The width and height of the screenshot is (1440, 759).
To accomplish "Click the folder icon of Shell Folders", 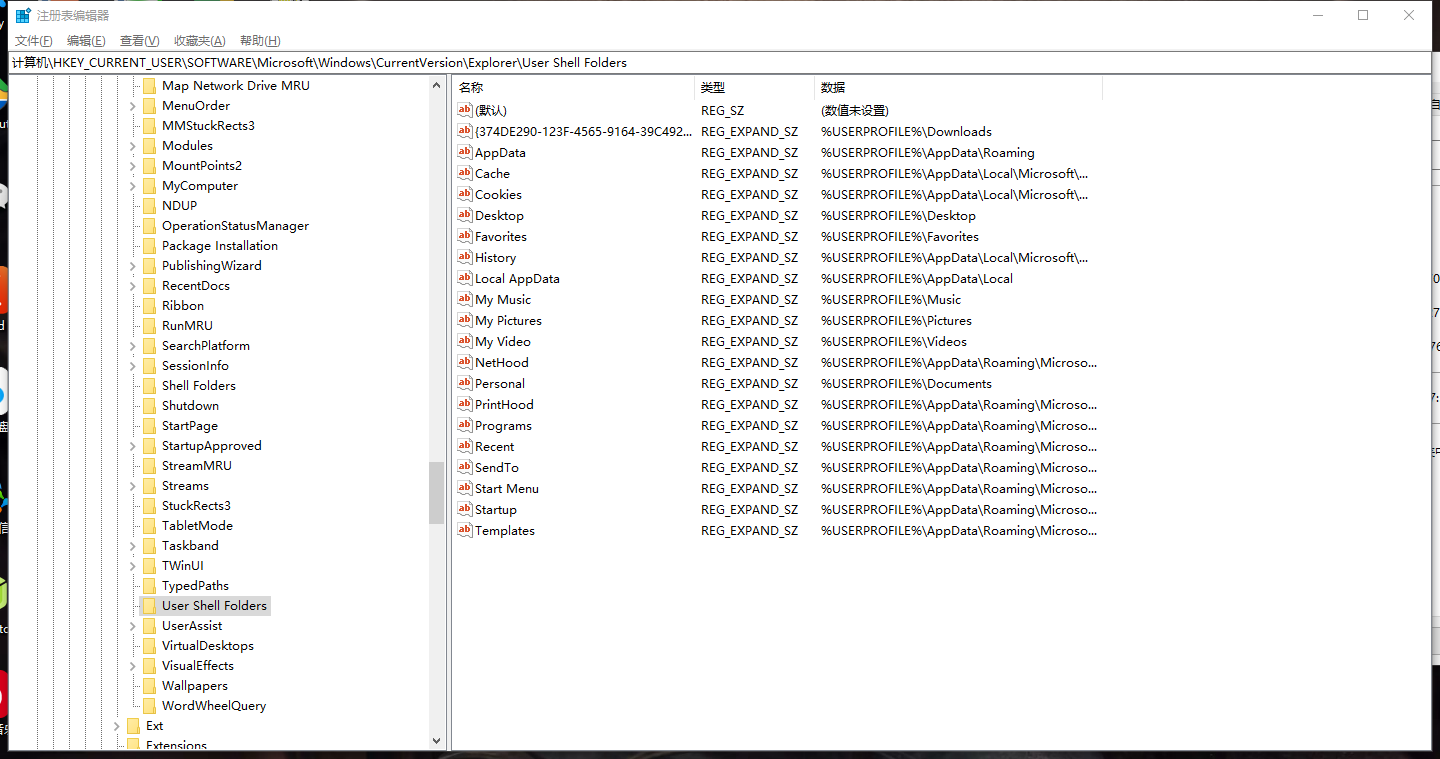I will click(149, 386).
